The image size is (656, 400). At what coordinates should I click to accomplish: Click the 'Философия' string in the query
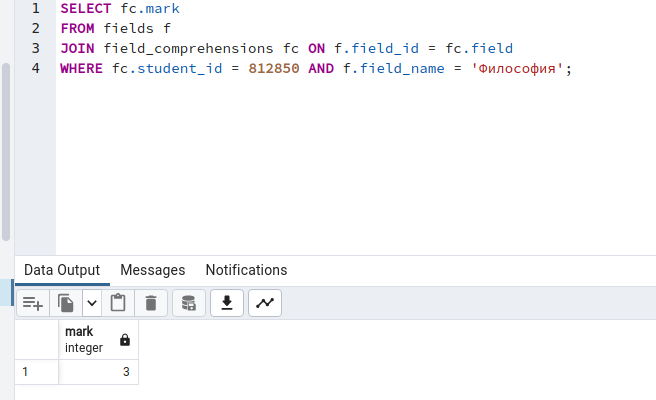pyautogui.click(x=517, y=69)
